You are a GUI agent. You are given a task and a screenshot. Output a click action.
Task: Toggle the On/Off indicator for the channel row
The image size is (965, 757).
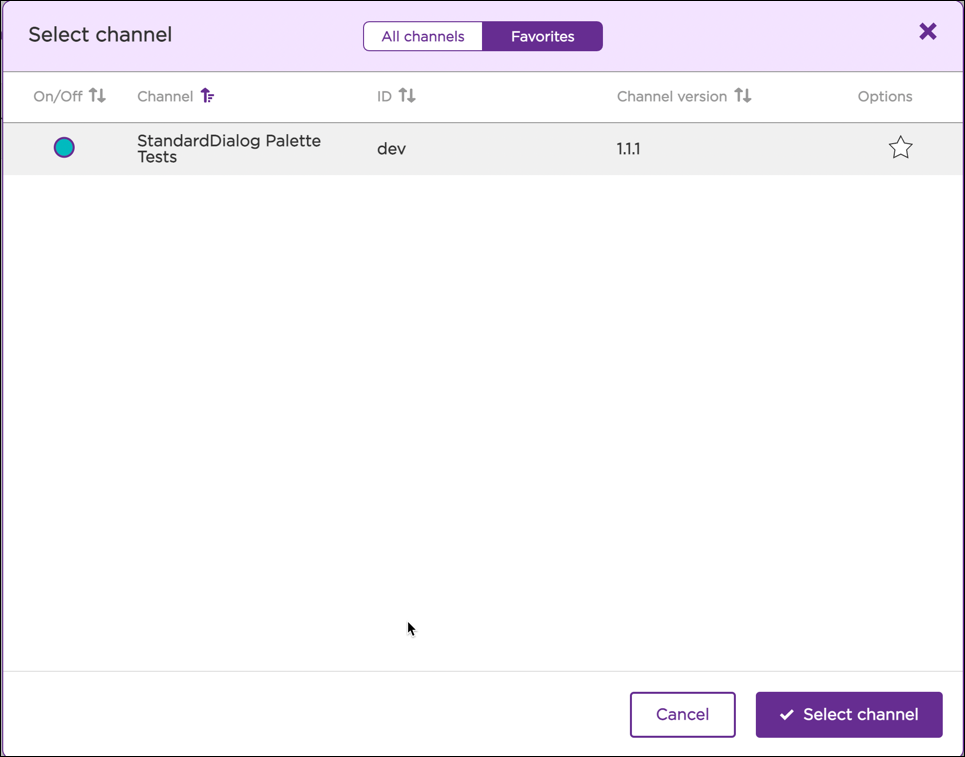(x=64, y=147)
